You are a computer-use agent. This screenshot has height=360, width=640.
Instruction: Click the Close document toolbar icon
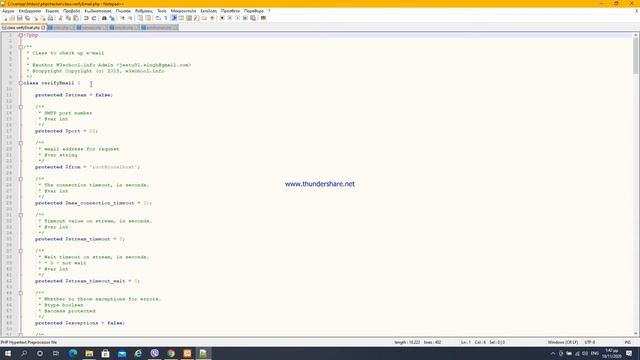point(35,18)
